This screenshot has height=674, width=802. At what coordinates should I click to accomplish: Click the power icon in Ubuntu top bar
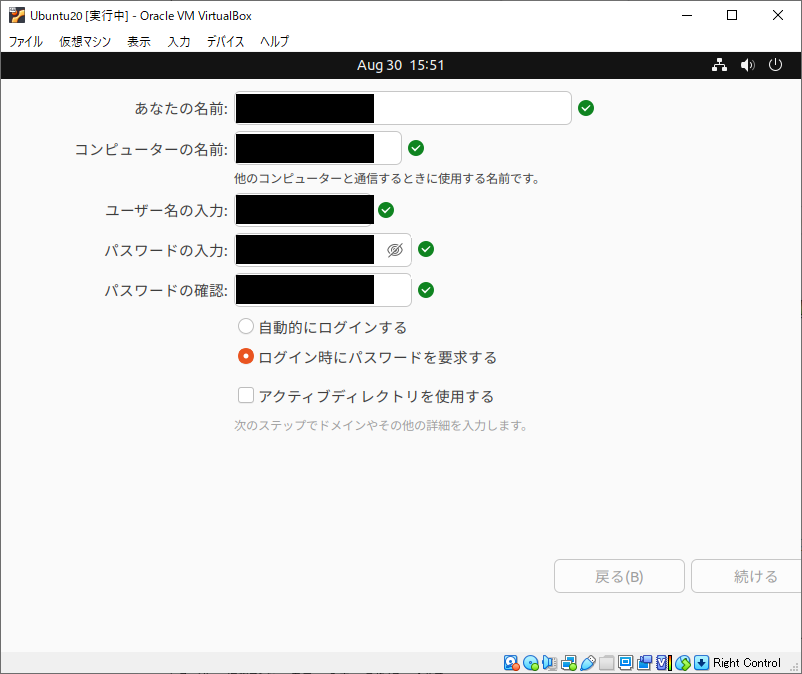775,64
